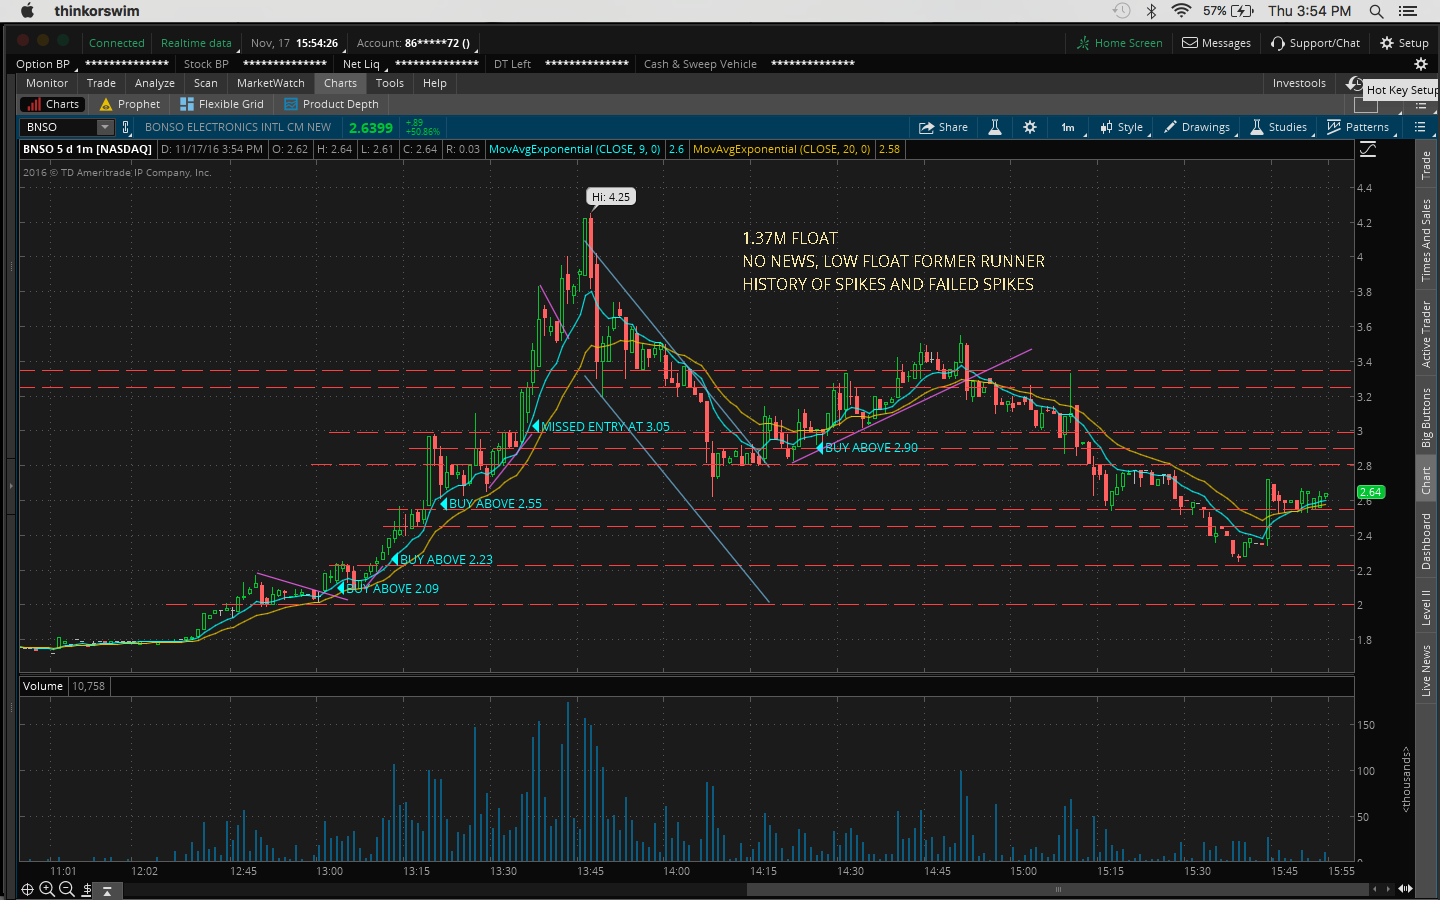Switch to the Tools tab
Image resolution: width=1440 pixels, height=900 pixels.
[x=390, y=83]
